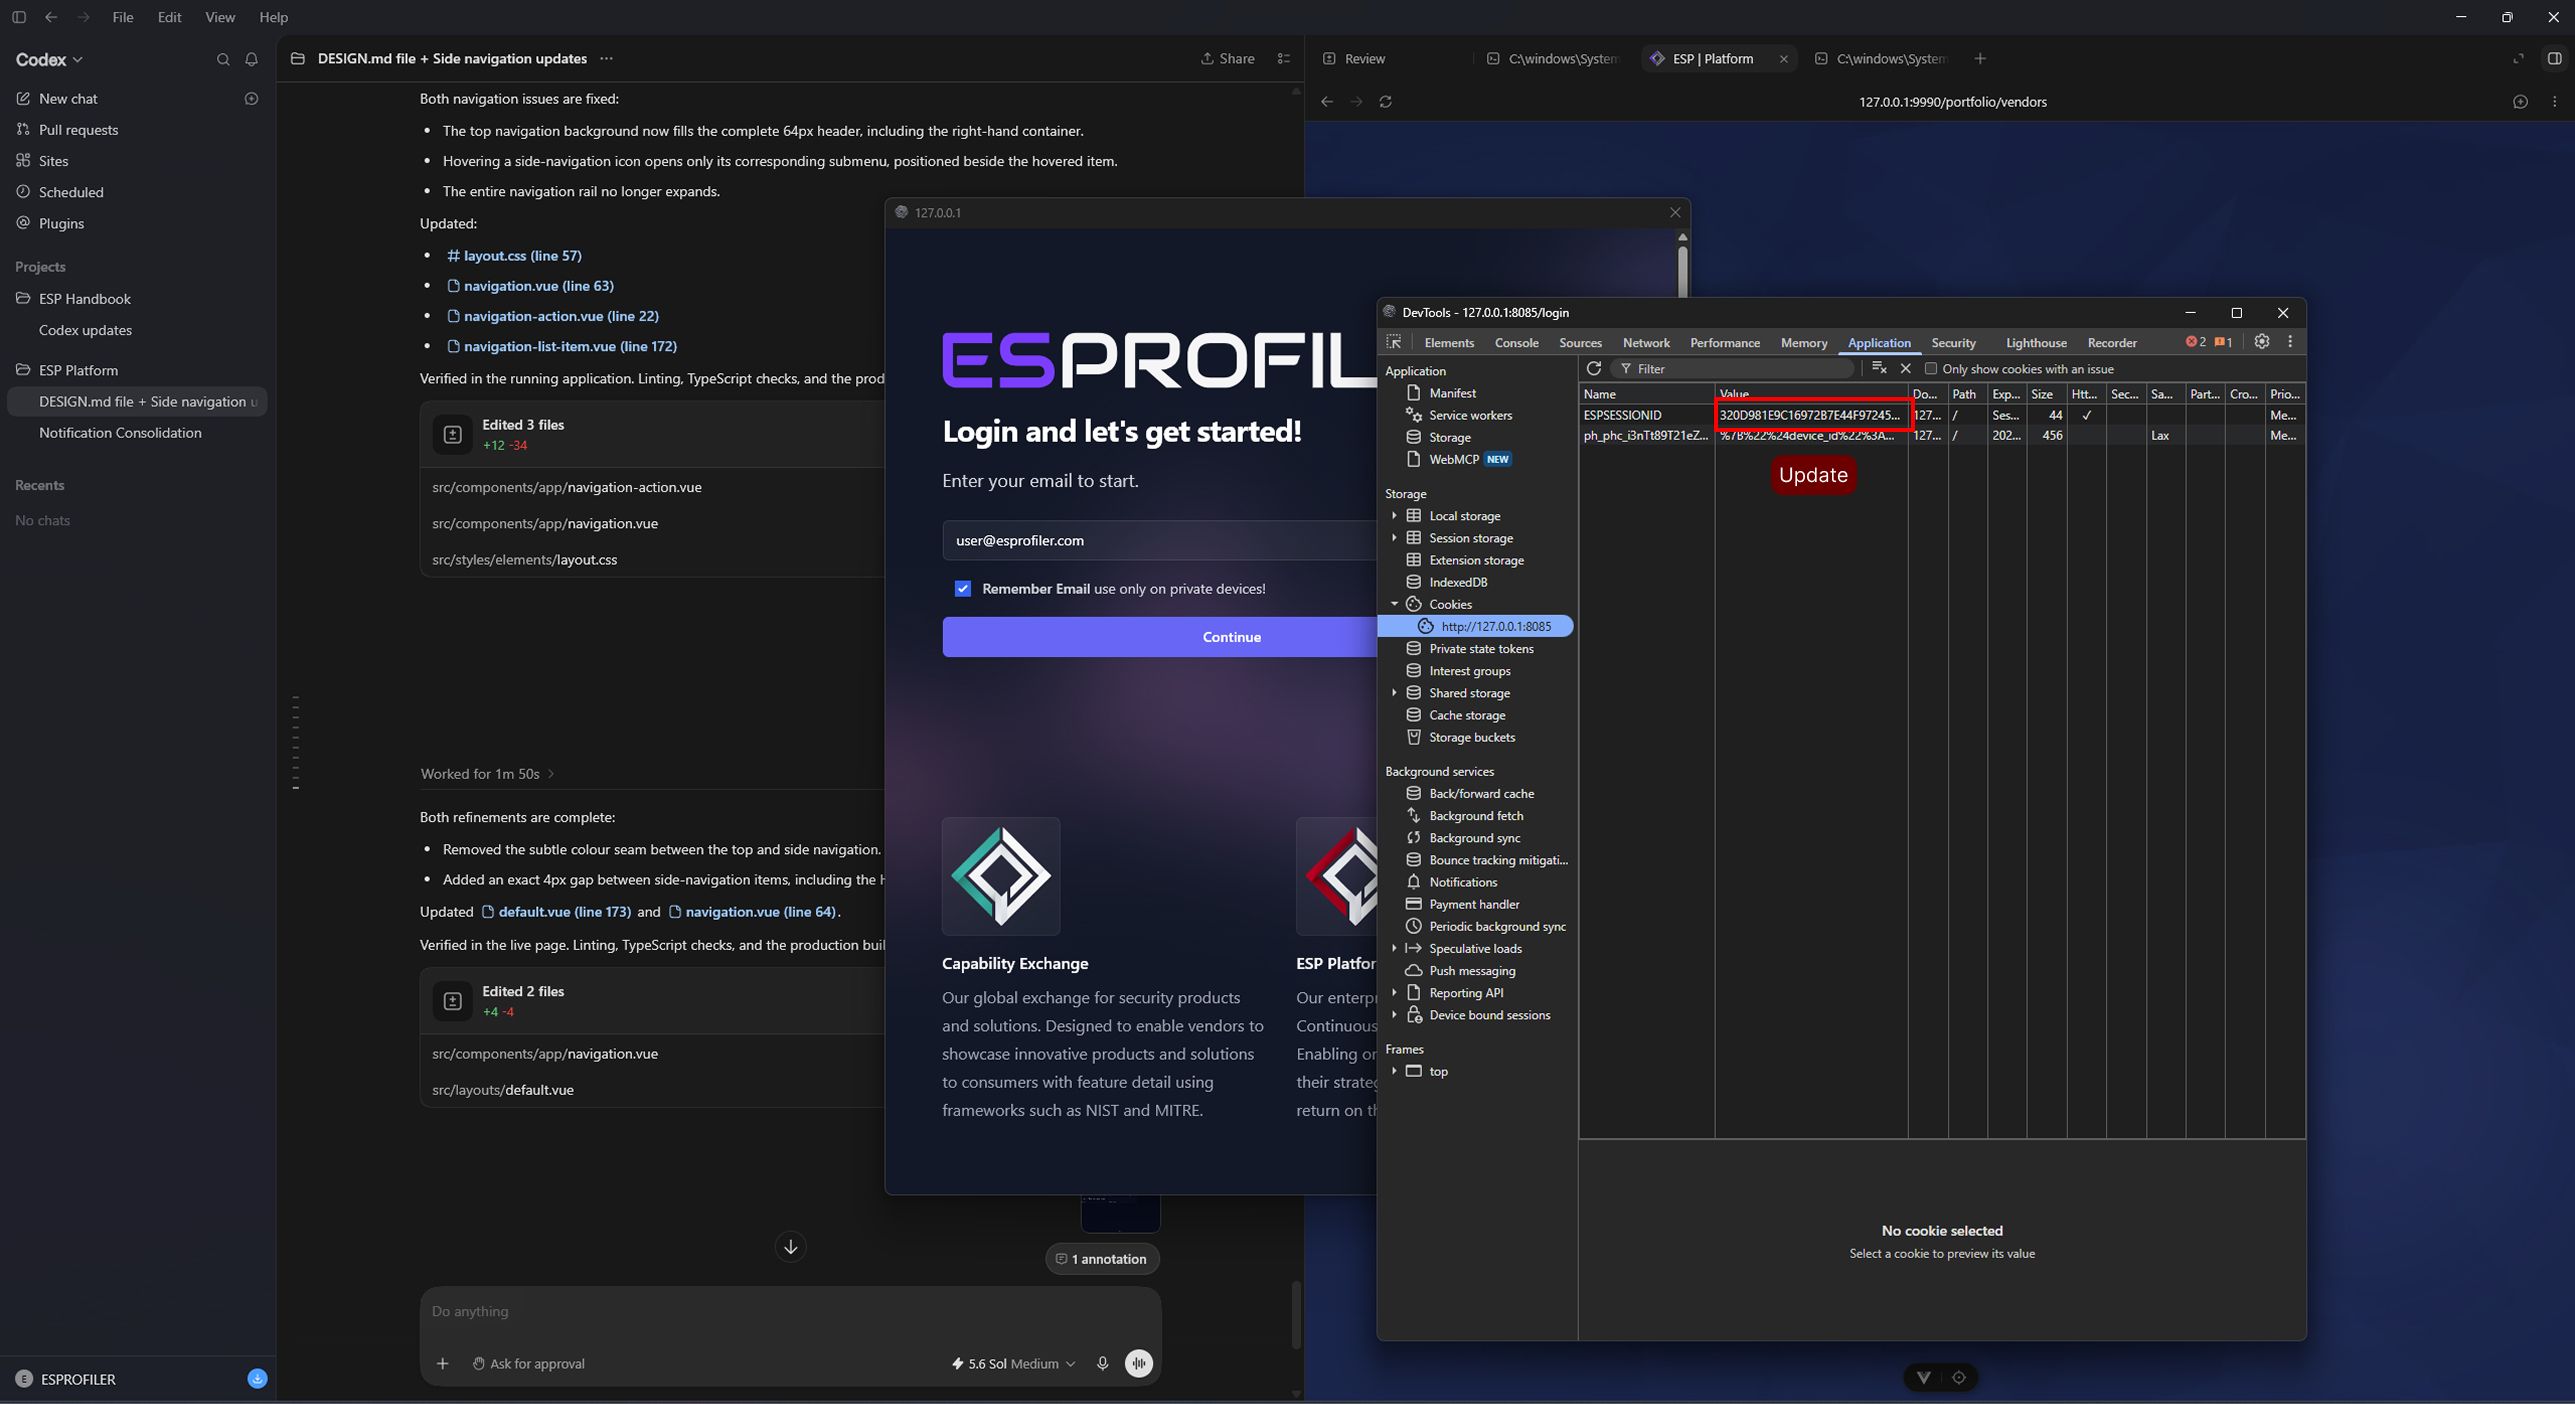Viewport: 2575px width, 1404px height.
Task: Jump to latest message with down arrow
Action: (x=790, y=1247)
